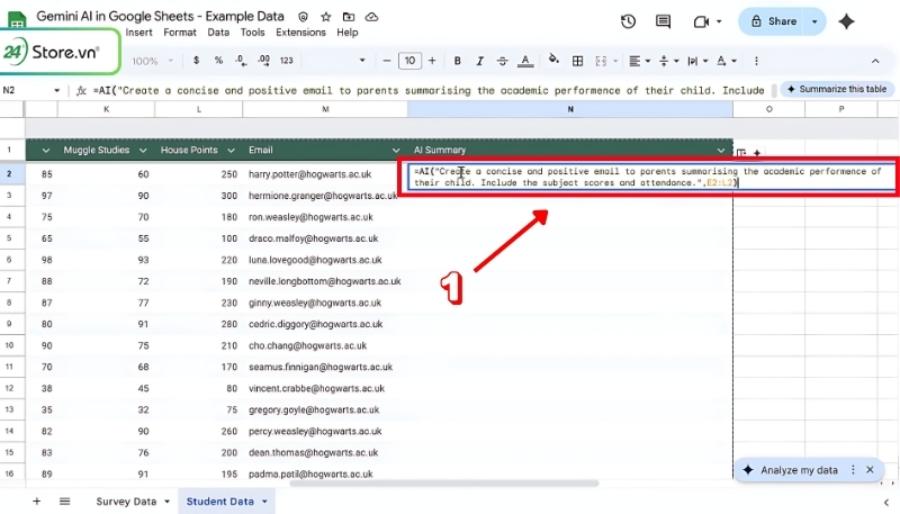Open the Extensions menu
The width and height of the screenshot is (900, 514).
point(301,33)
